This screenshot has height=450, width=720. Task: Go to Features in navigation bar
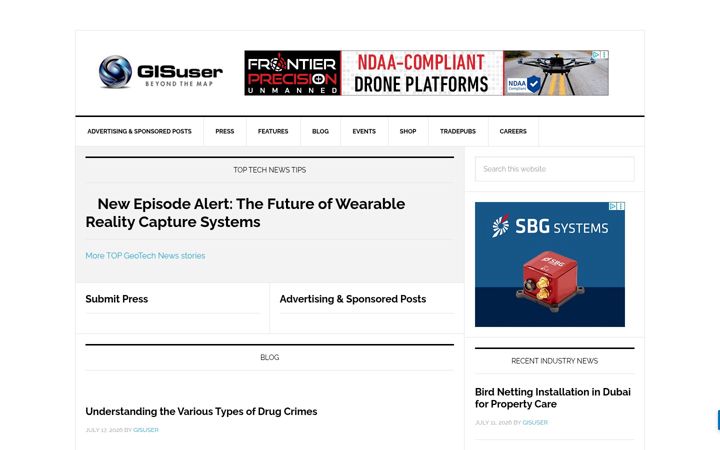[273, 131]
